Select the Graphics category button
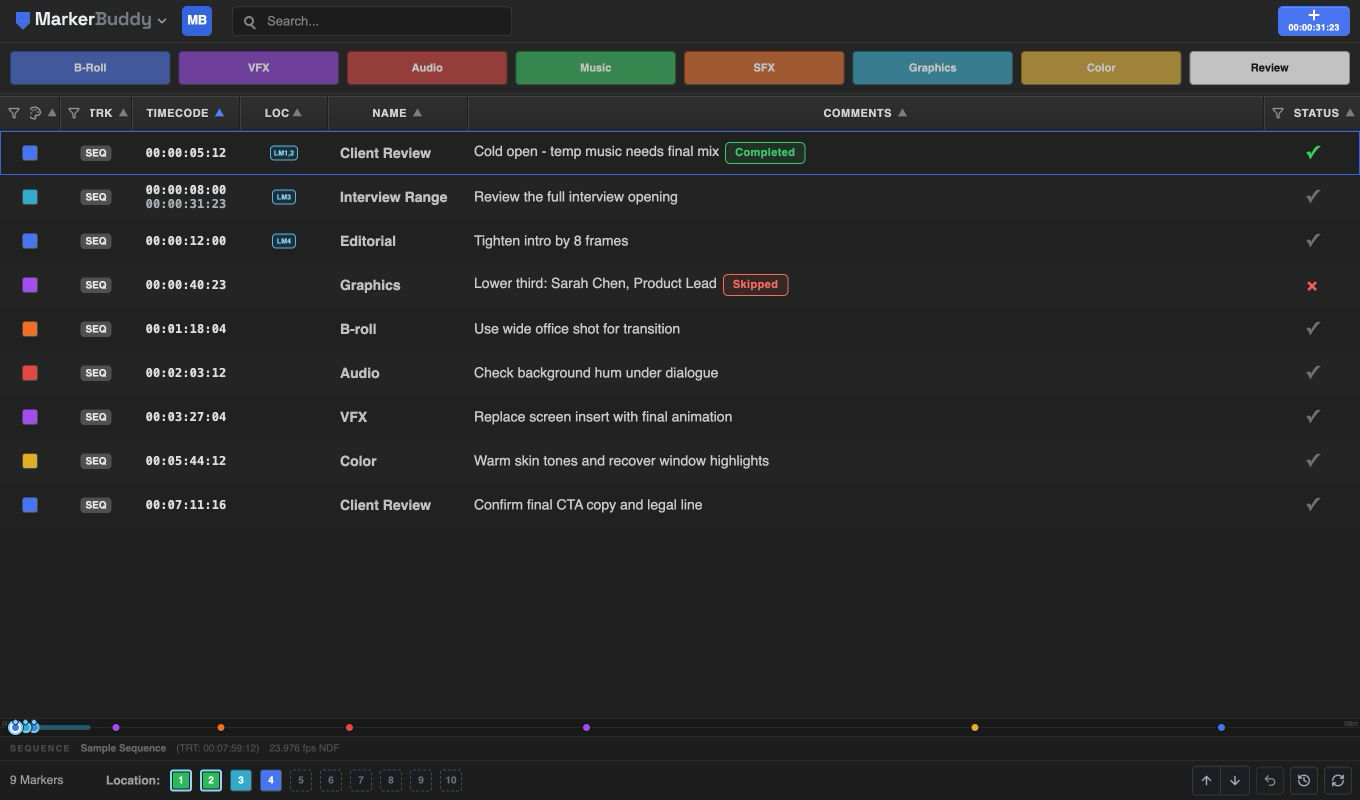Image resolution: width=1360 pixels, height=800 pixels. point(932,68)
